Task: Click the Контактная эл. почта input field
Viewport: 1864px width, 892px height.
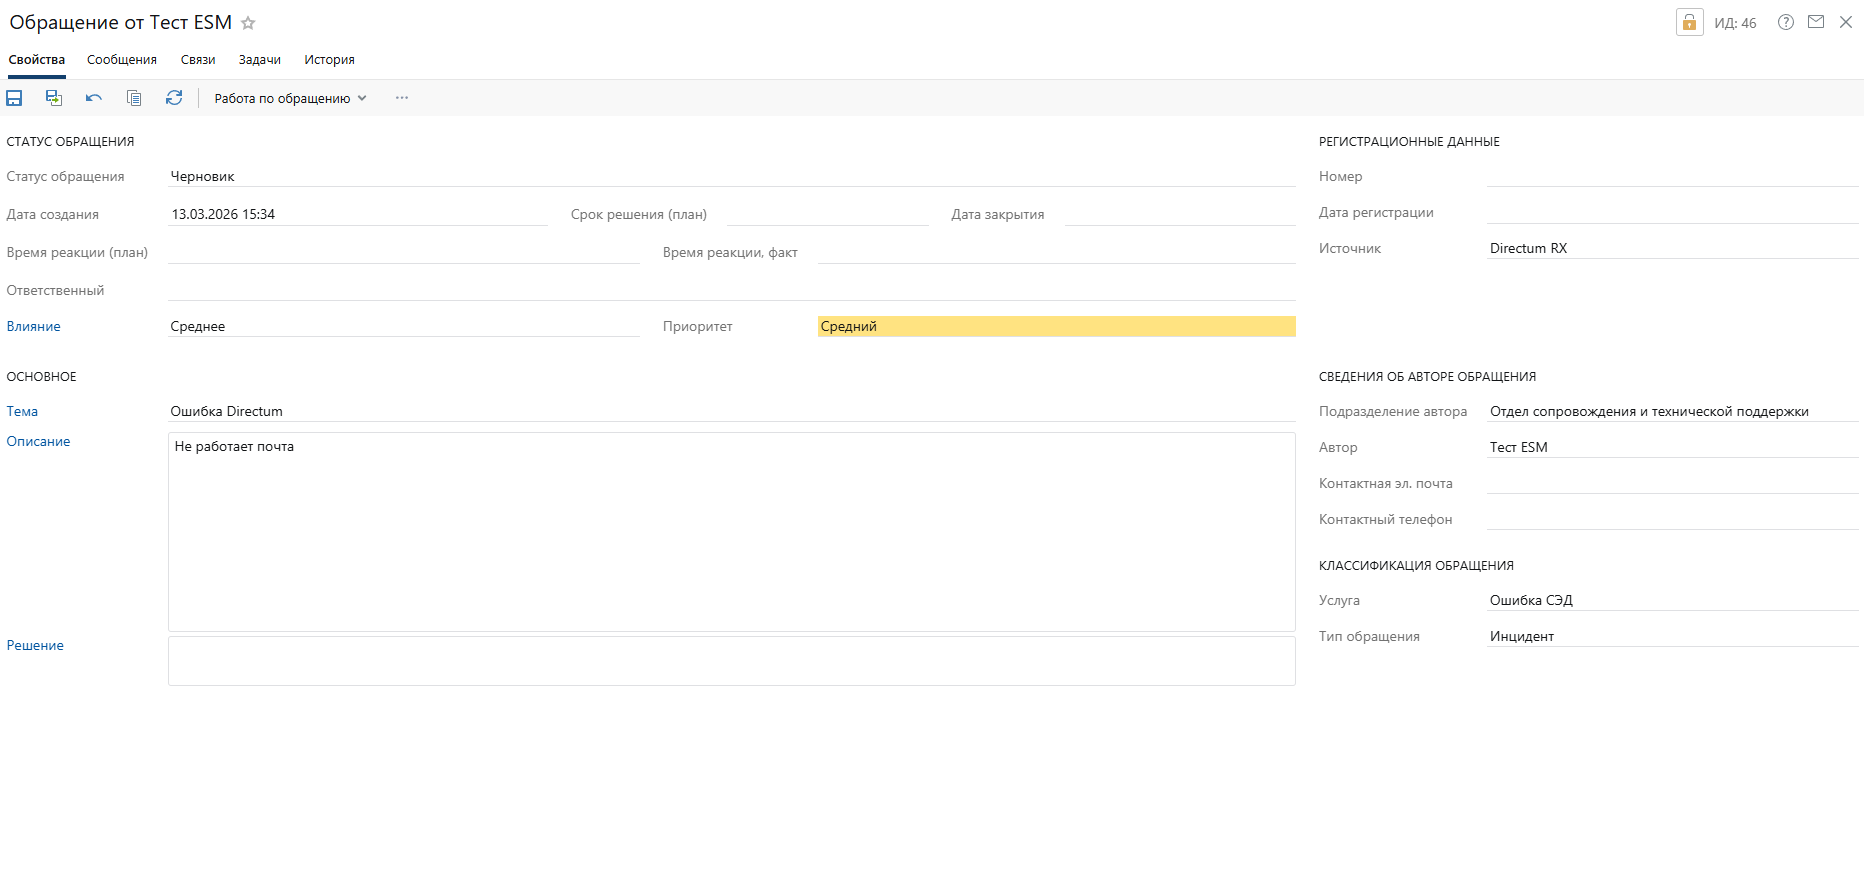Action: (1671, 484)
